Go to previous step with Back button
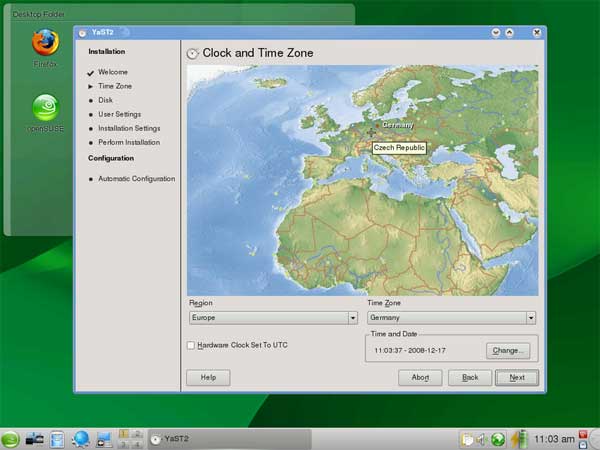Screen dimensions: 600x450 coord(469,378)
